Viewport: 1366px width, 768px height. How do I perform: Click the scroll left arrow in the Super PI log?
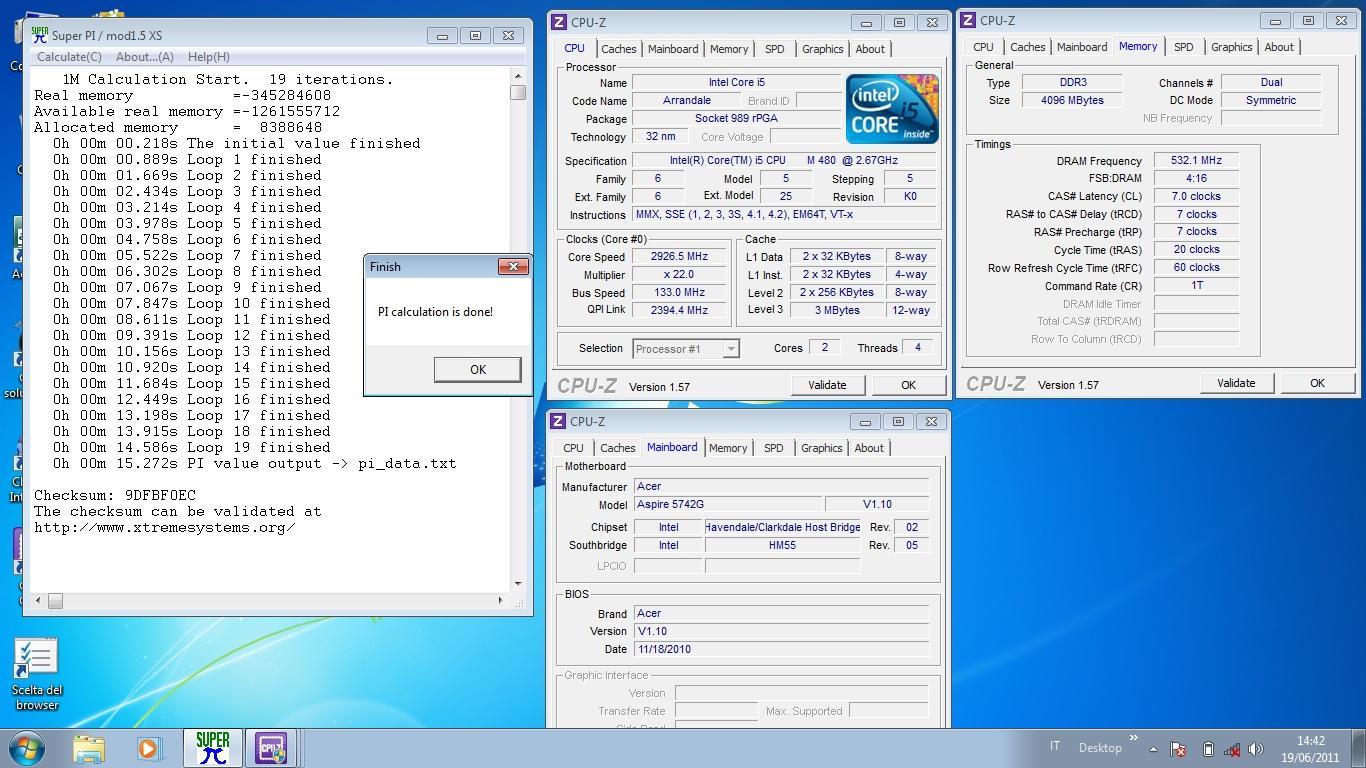[38, 600]
